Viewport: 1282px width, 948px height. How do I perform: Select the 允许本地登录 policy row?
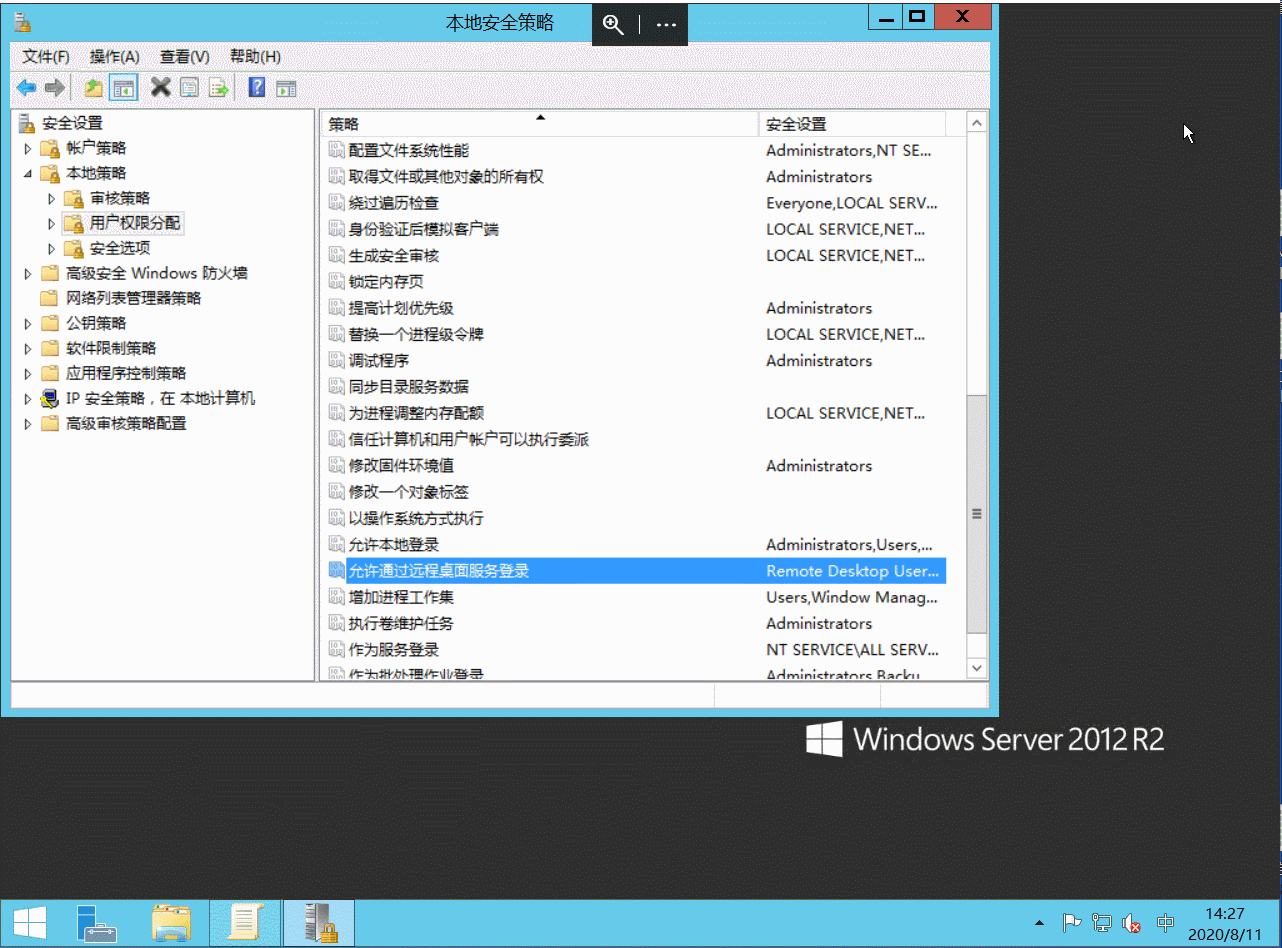click(x=393, y=545)
